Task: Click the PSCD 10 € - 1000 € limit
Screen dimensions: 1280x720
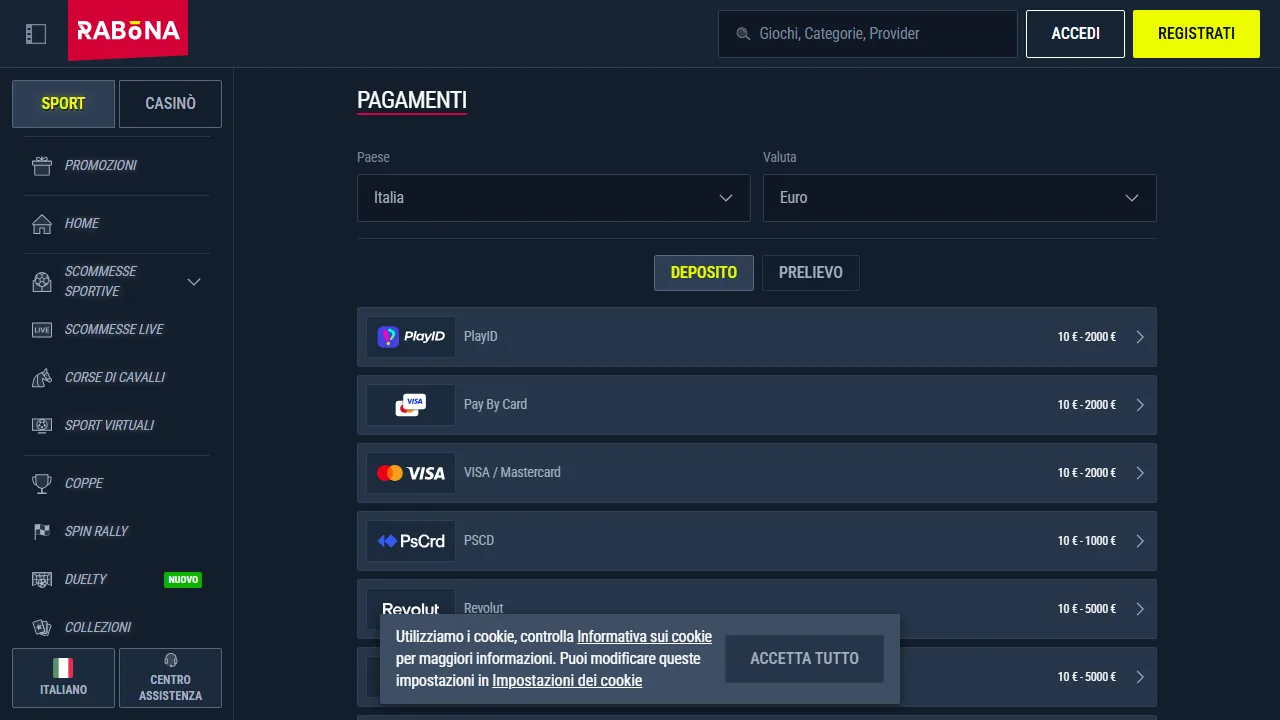Action: click(1087, 541)
